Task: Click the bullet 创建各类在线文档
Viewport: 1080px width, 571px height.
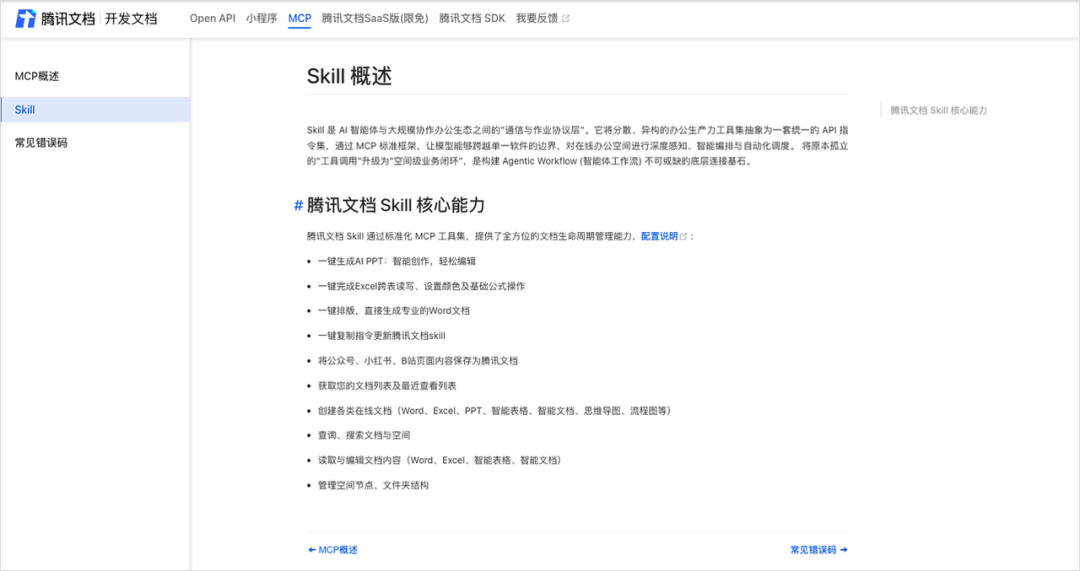Action: click(x=495, y=411)
